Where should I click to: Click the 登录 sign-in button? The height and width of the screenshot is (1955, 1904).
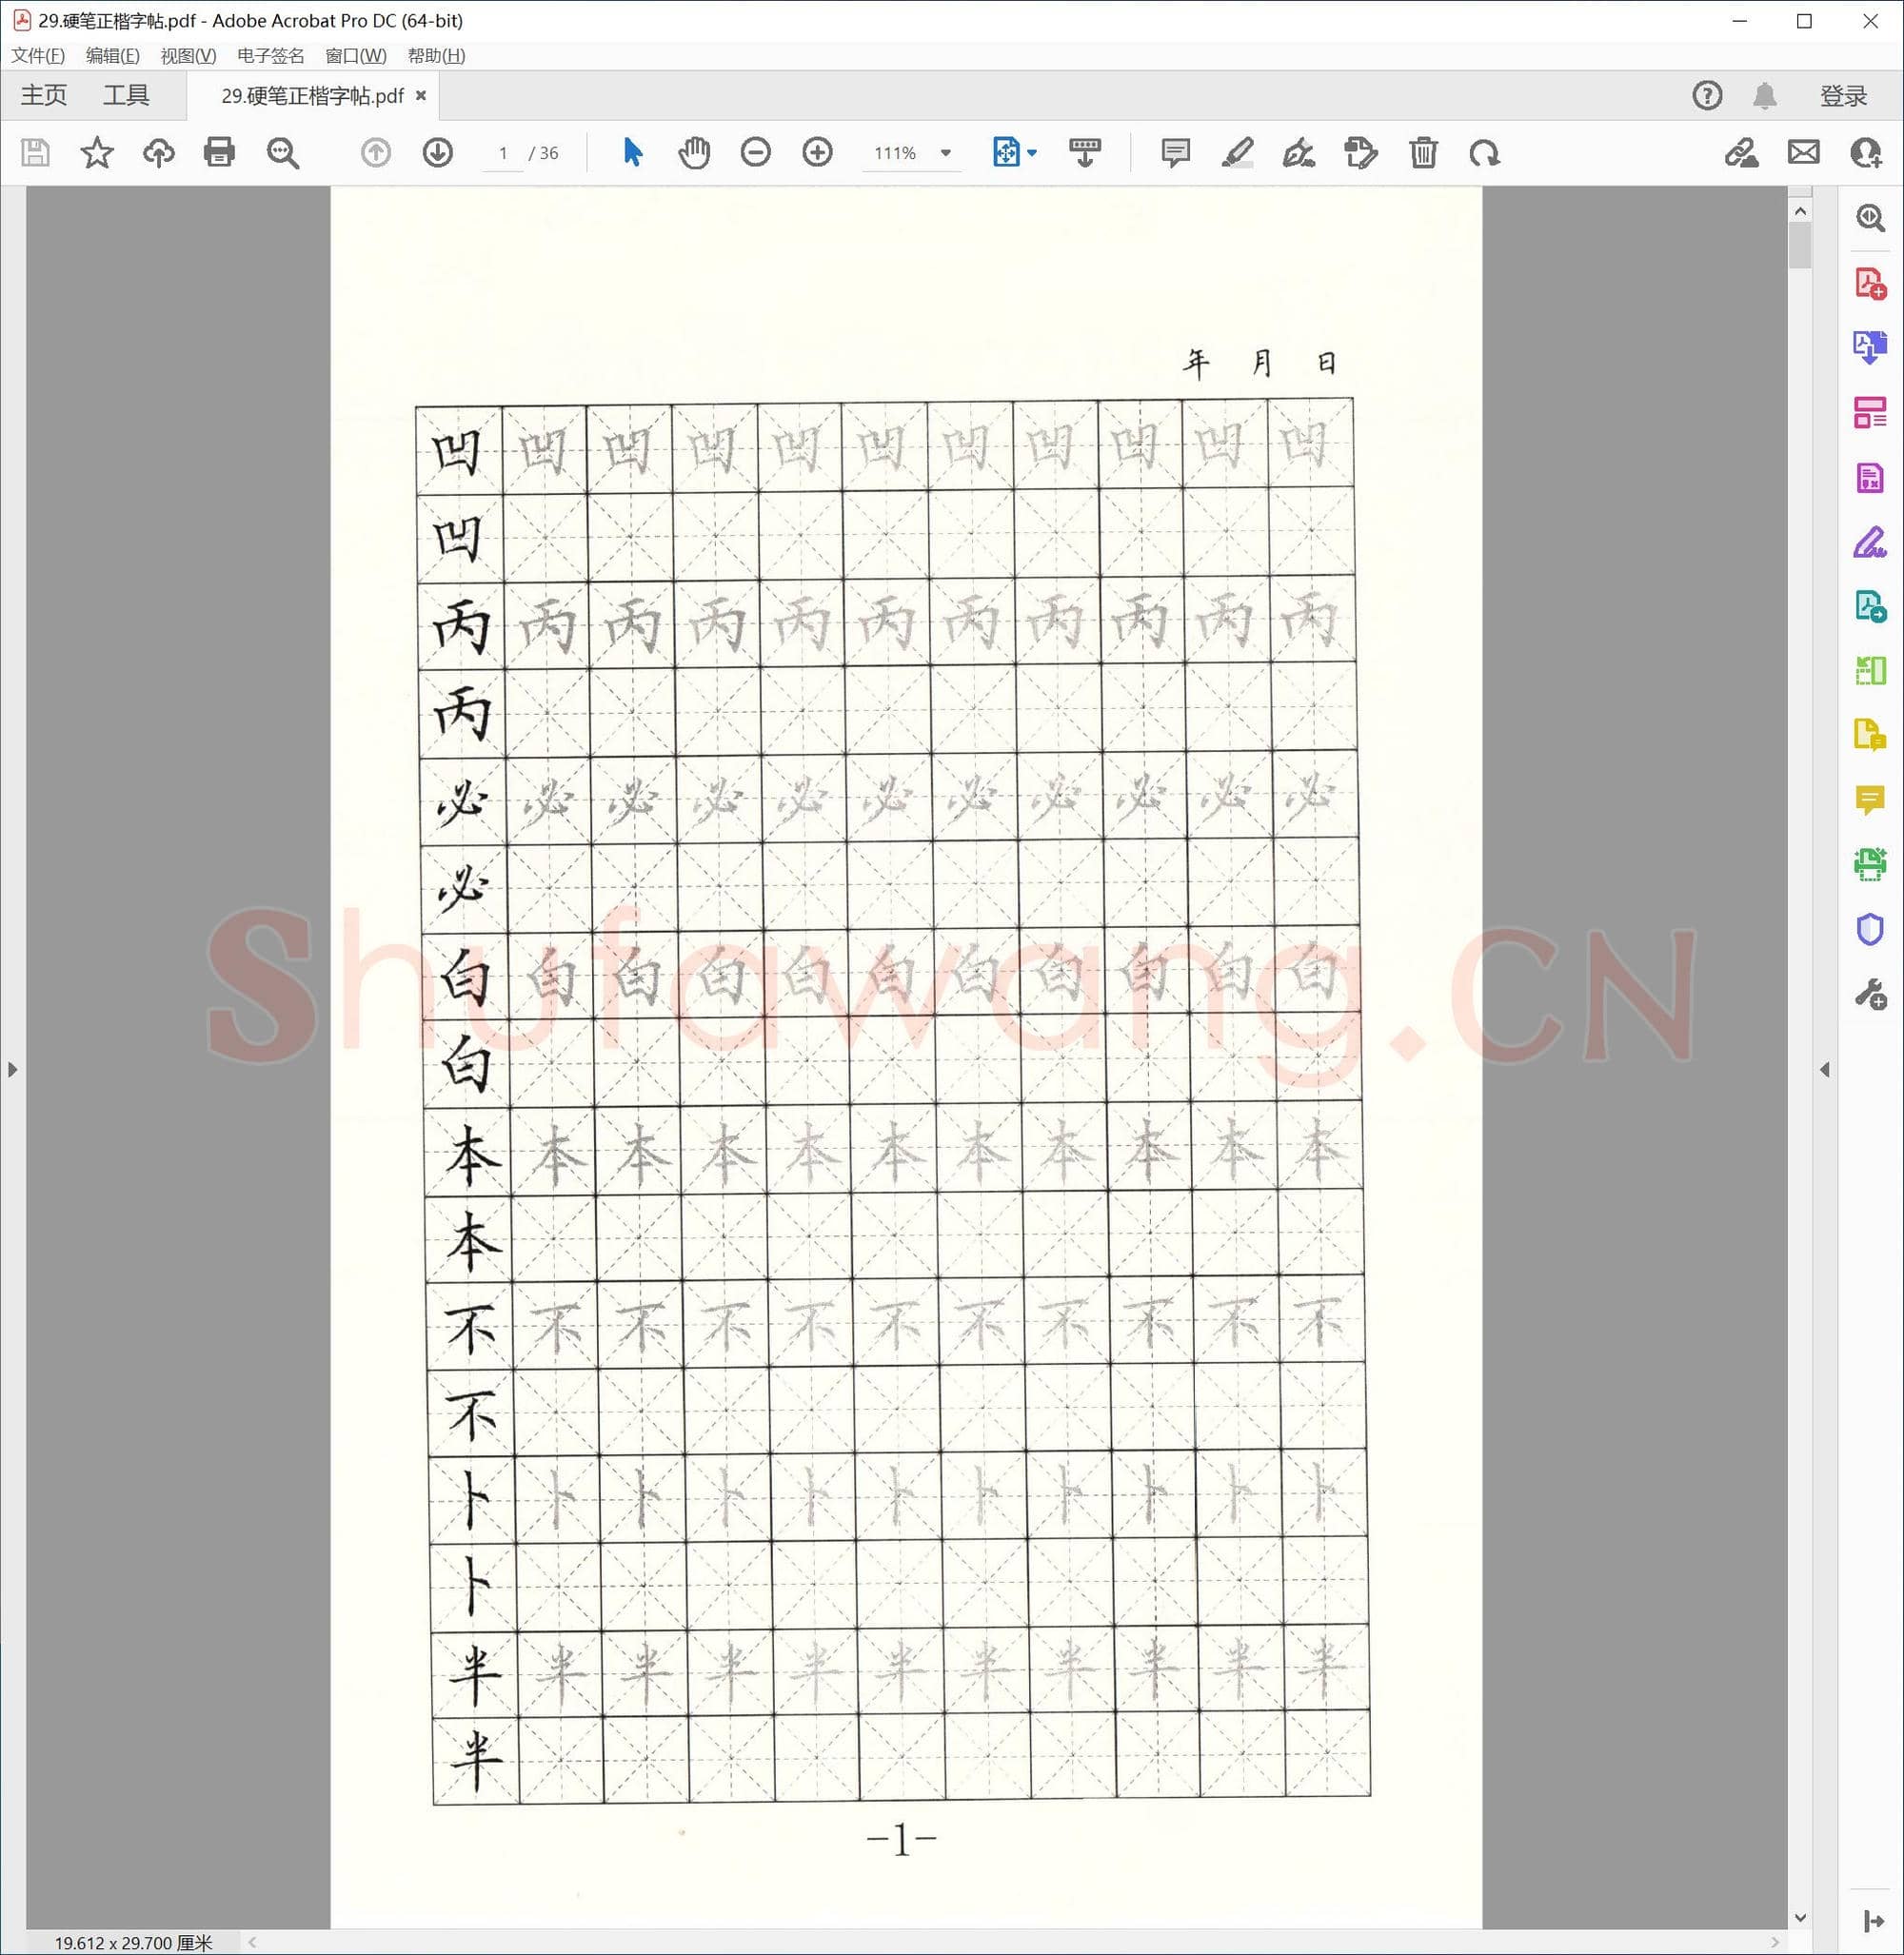(1842, 96)
